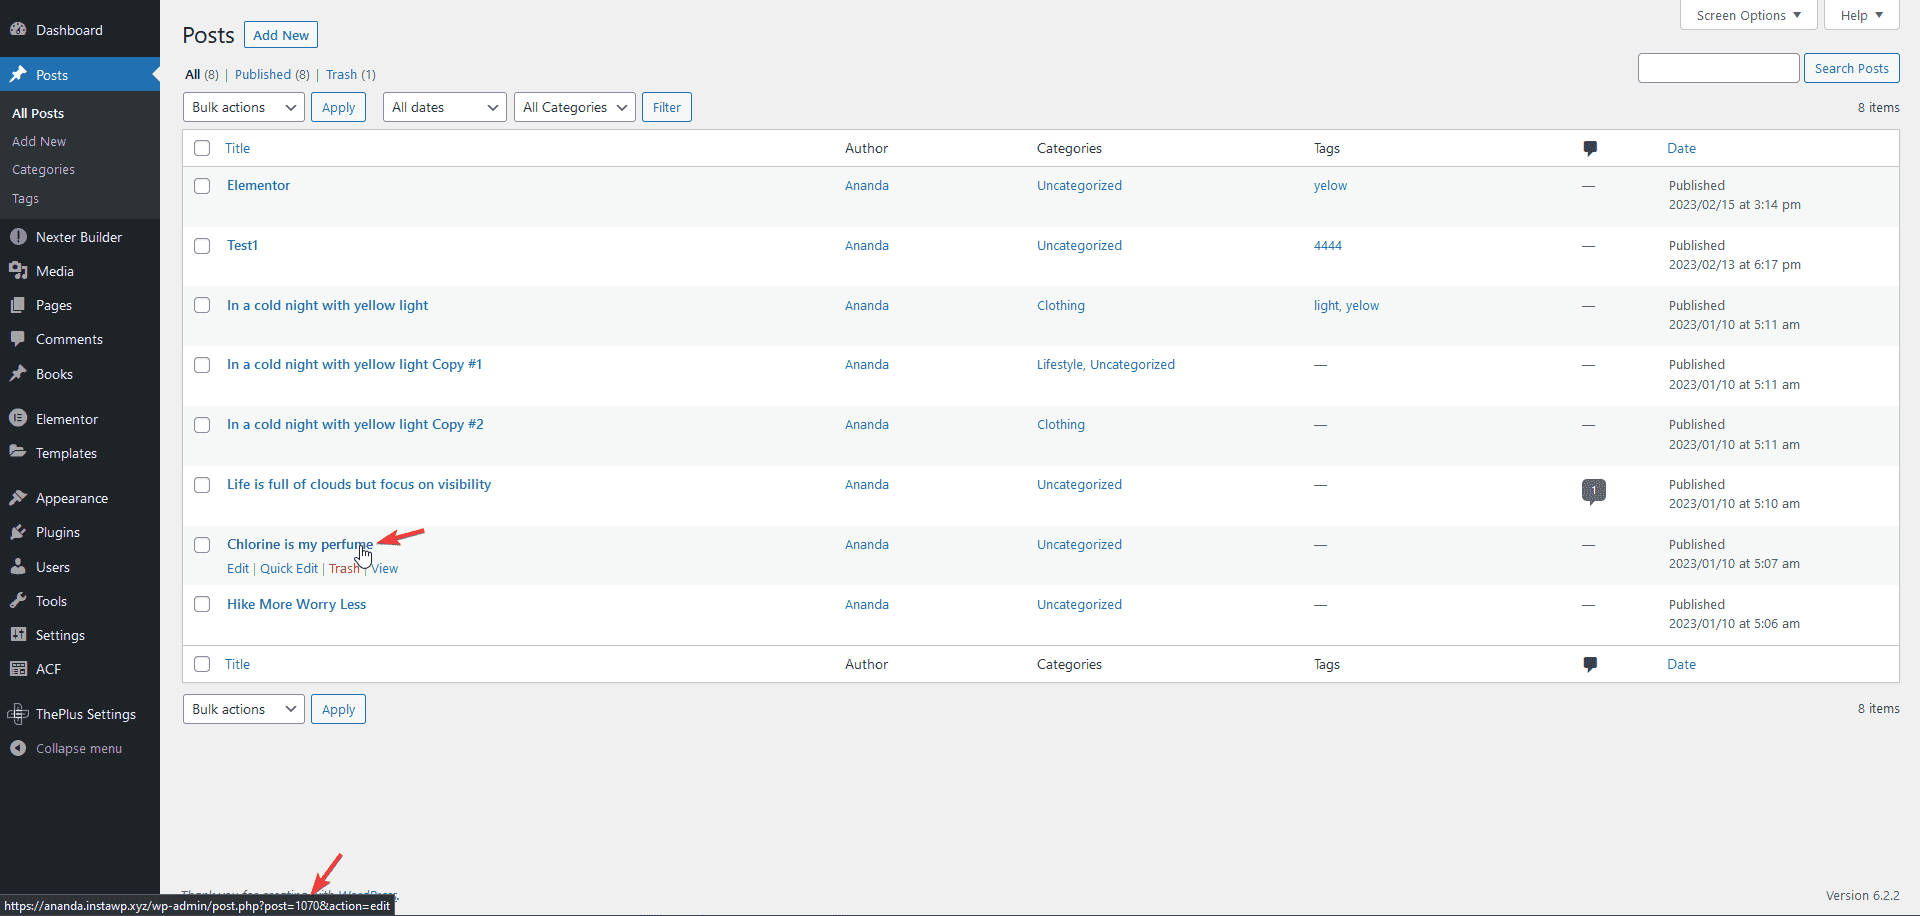Click inside the search posts field
This screenshot has height=916, width=1920.
tap(1718, 67)
